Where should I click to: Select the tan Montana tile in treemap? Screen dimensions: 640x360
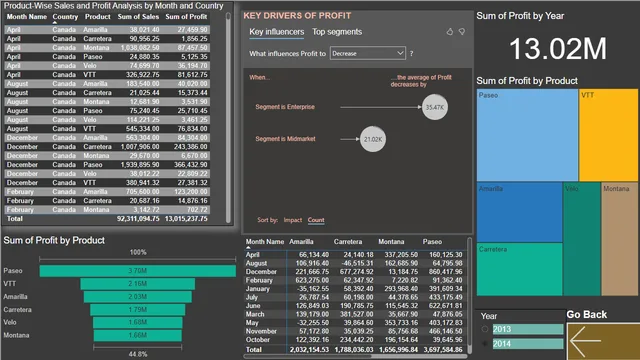point(619,239)
